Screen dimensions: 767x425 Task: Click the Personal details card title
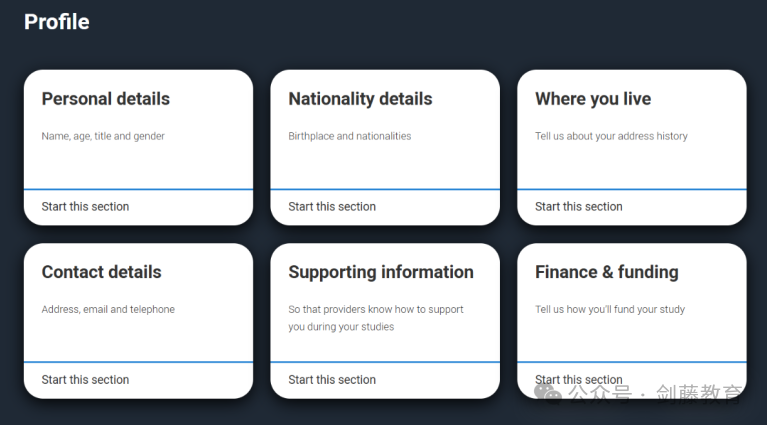click(105, 99)
